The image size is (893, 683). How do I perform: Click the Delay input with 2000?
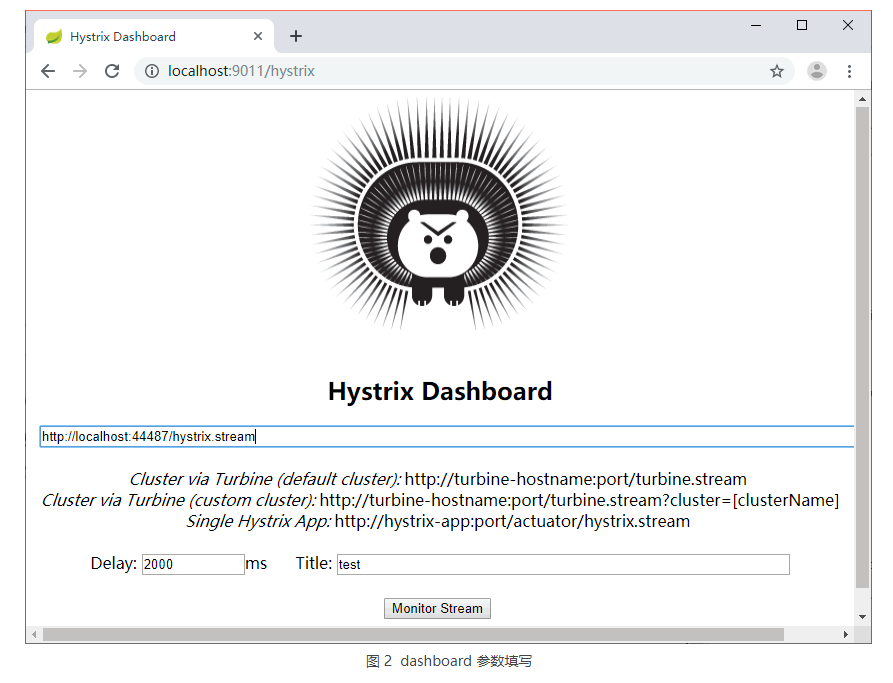coord(193,564)
